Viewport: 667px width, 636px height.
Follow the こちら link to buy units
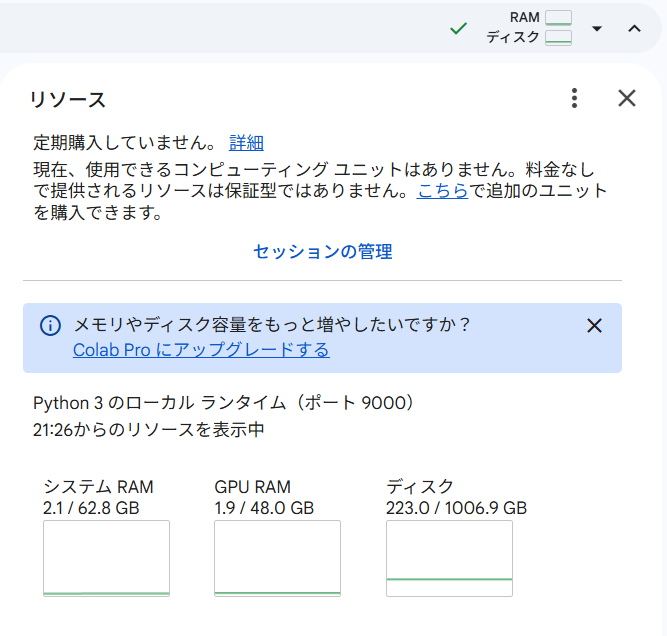point(443,191)
